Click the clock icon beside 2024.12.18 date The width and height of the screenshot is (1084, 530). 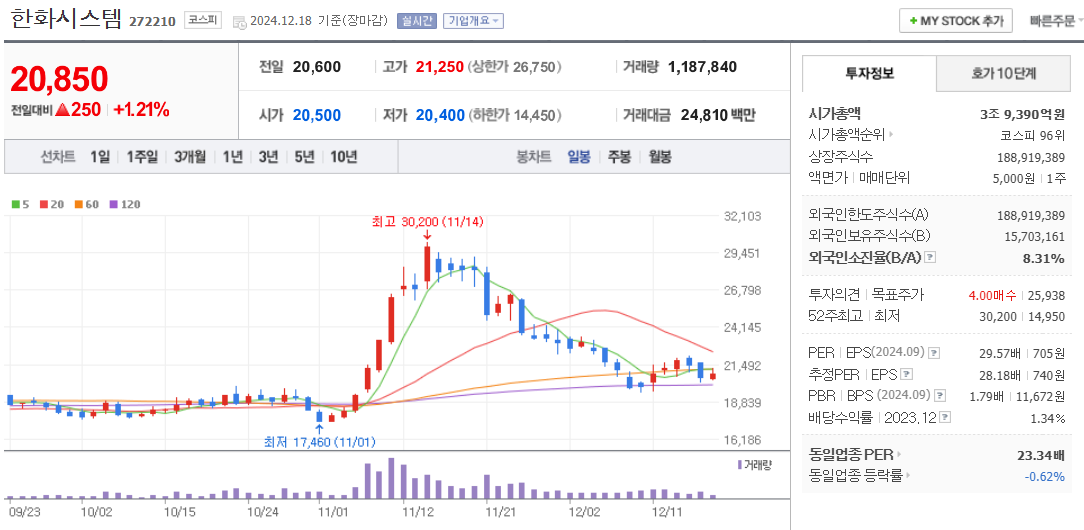click(239, 21)
